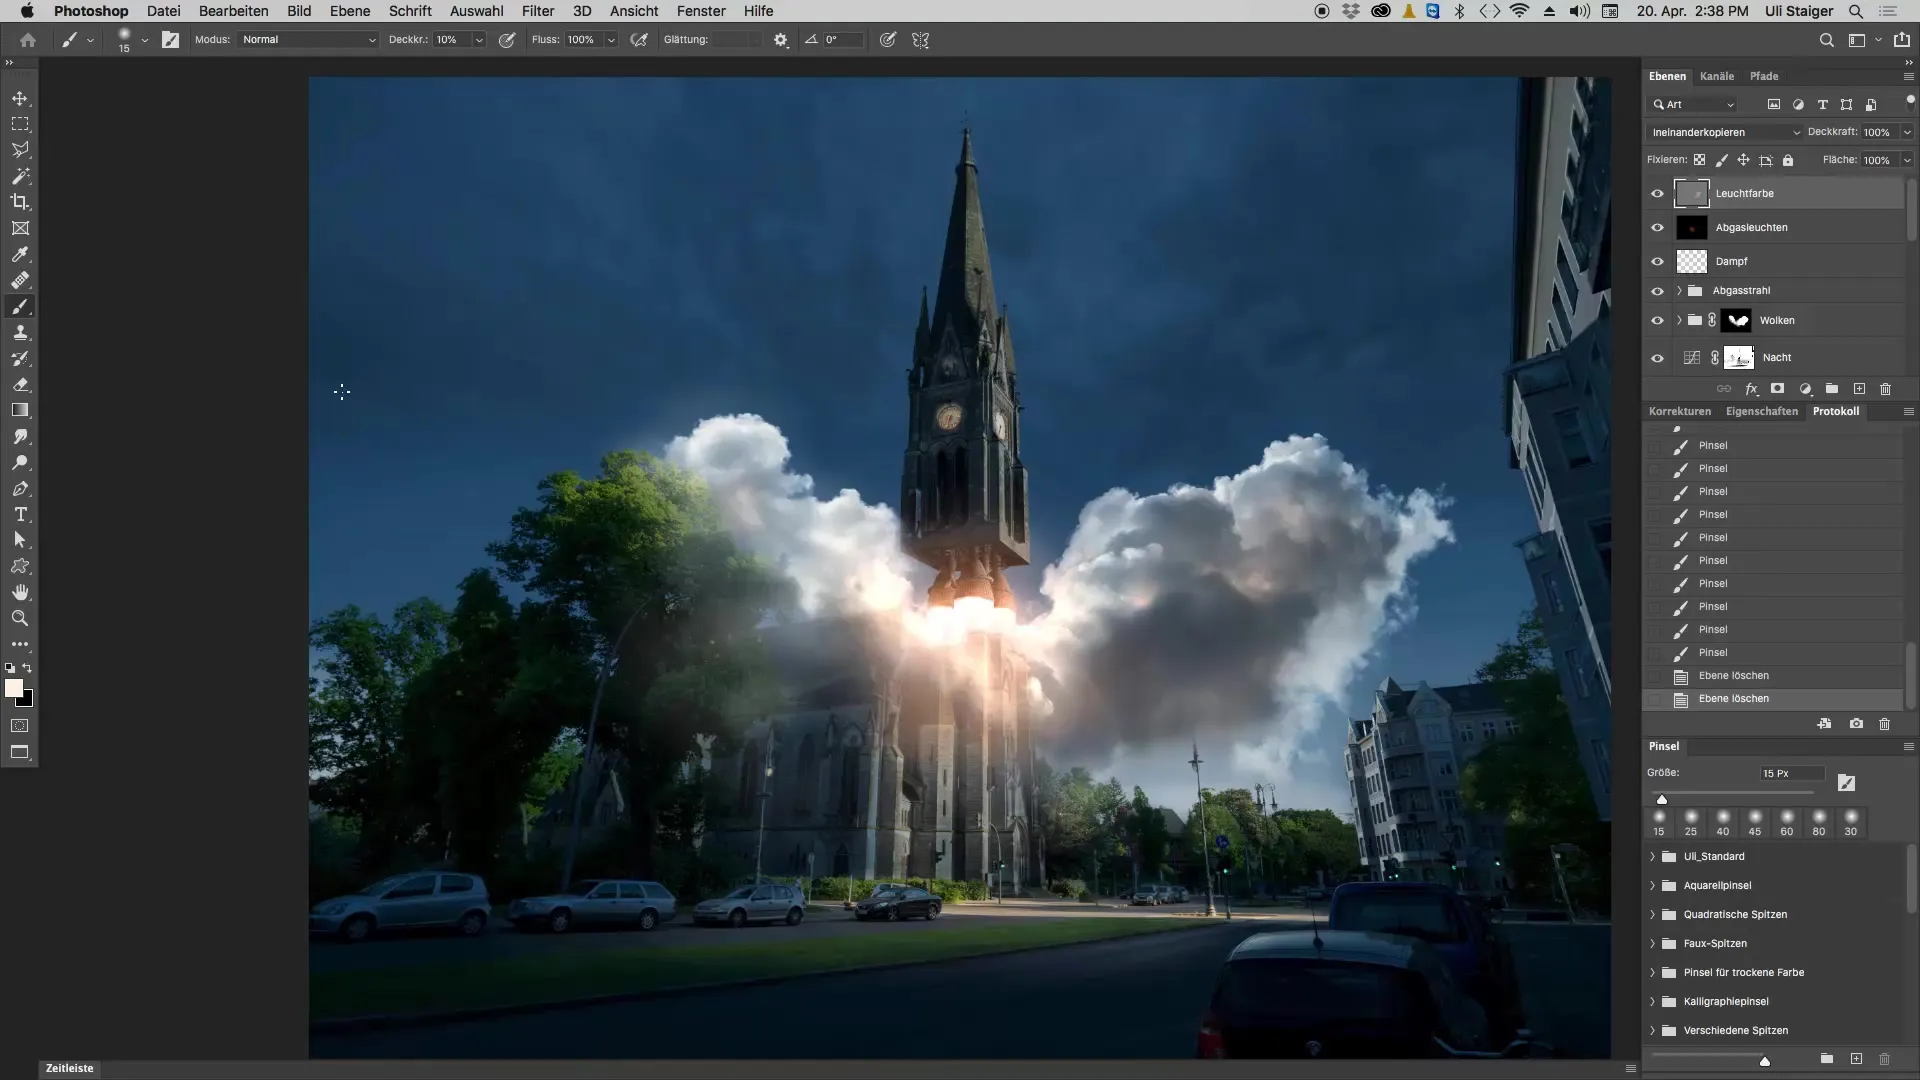The width and height of the screenshot is (1920, 1080).
Task: Select last Ebene löschen history state
Action: pos(1772,699)
